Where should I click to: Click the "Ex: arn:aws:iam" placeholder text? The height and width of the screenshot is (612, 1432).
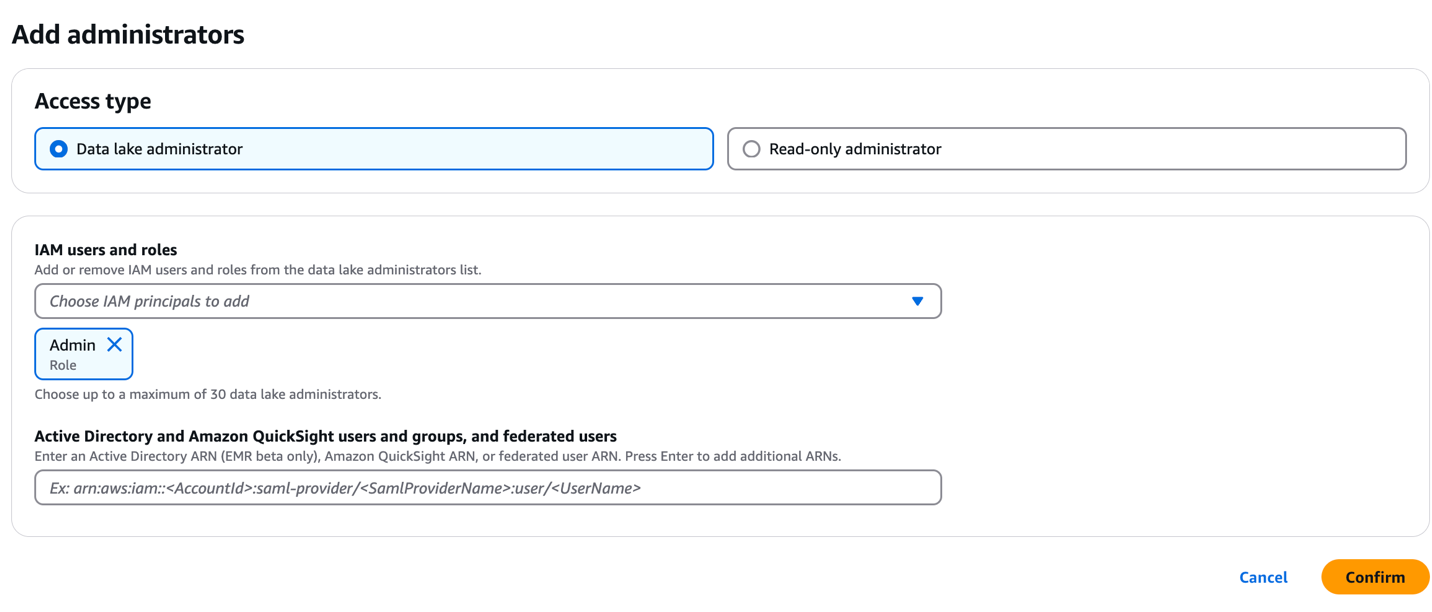345,488
